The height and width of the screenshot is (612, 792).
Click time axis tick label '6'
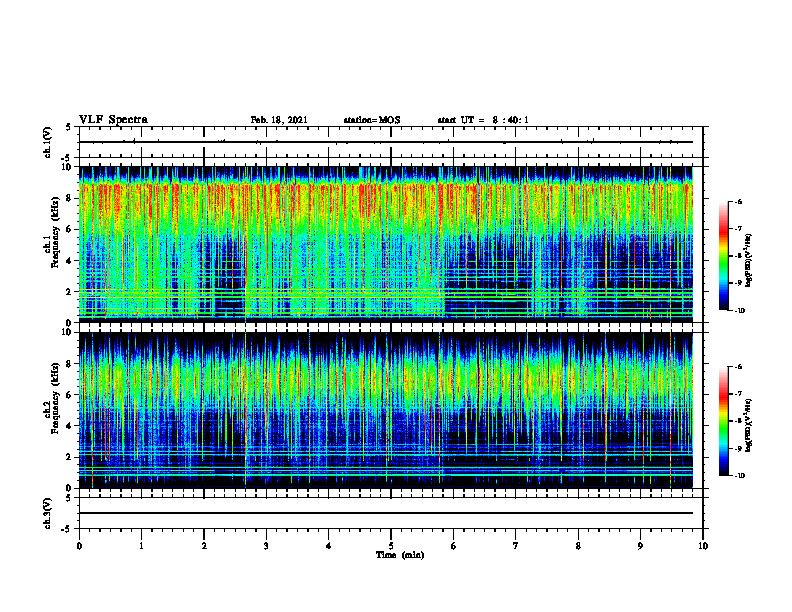pyautogui.click(x=454, y=546)
